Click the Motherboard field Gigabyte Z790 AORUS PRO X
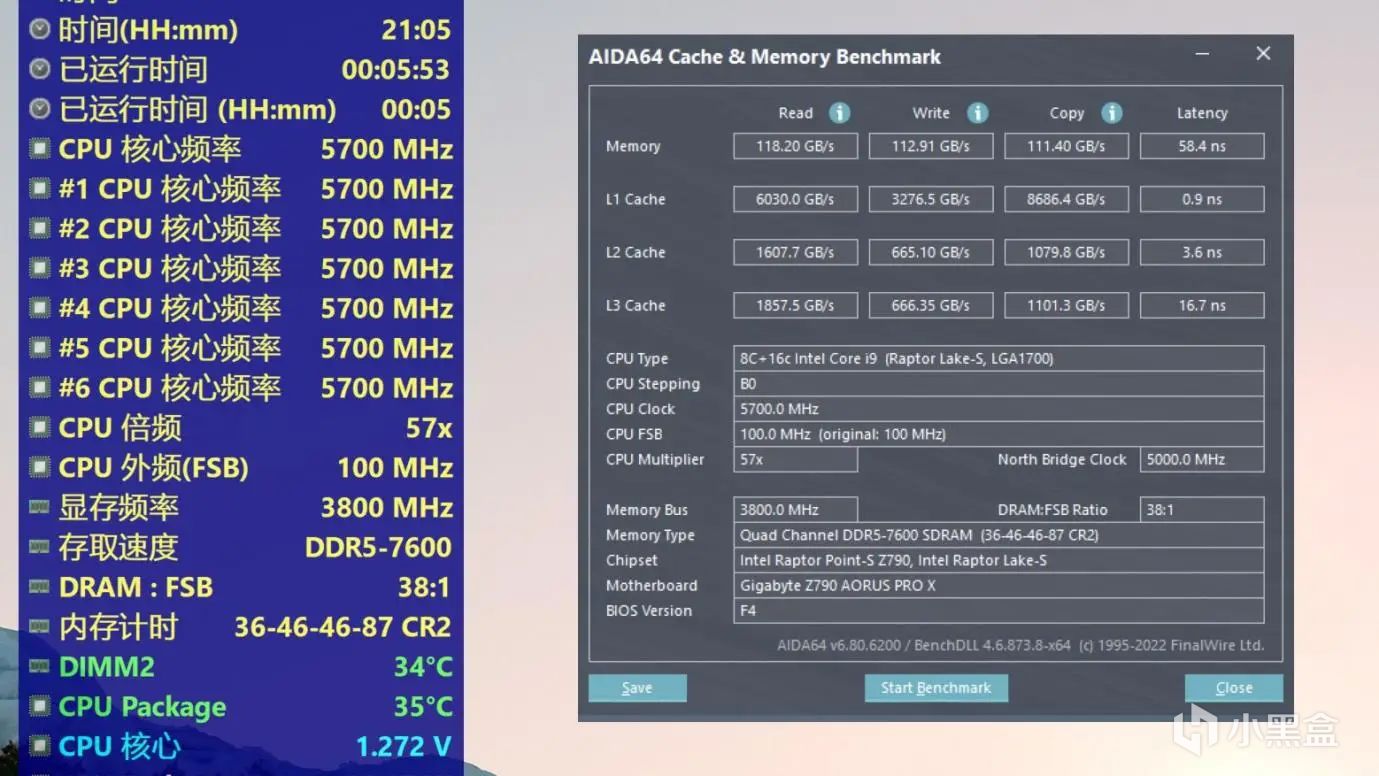 coord(999,585)
